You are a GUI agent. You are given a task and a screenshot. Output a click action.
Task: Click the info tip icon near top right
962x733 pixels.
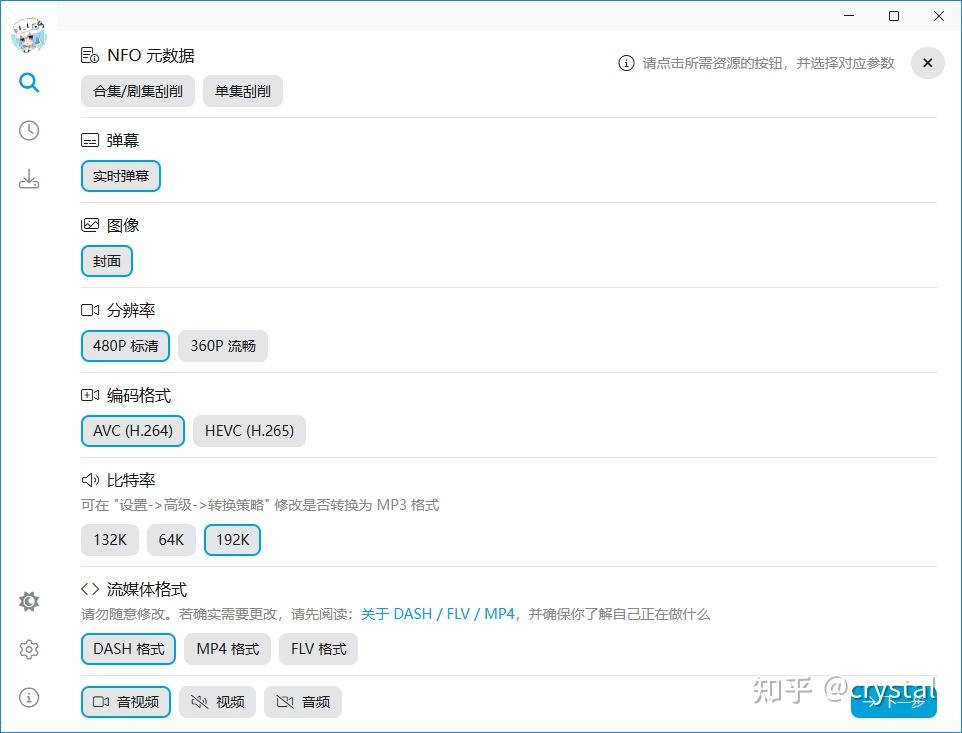(x=626, y=62)
